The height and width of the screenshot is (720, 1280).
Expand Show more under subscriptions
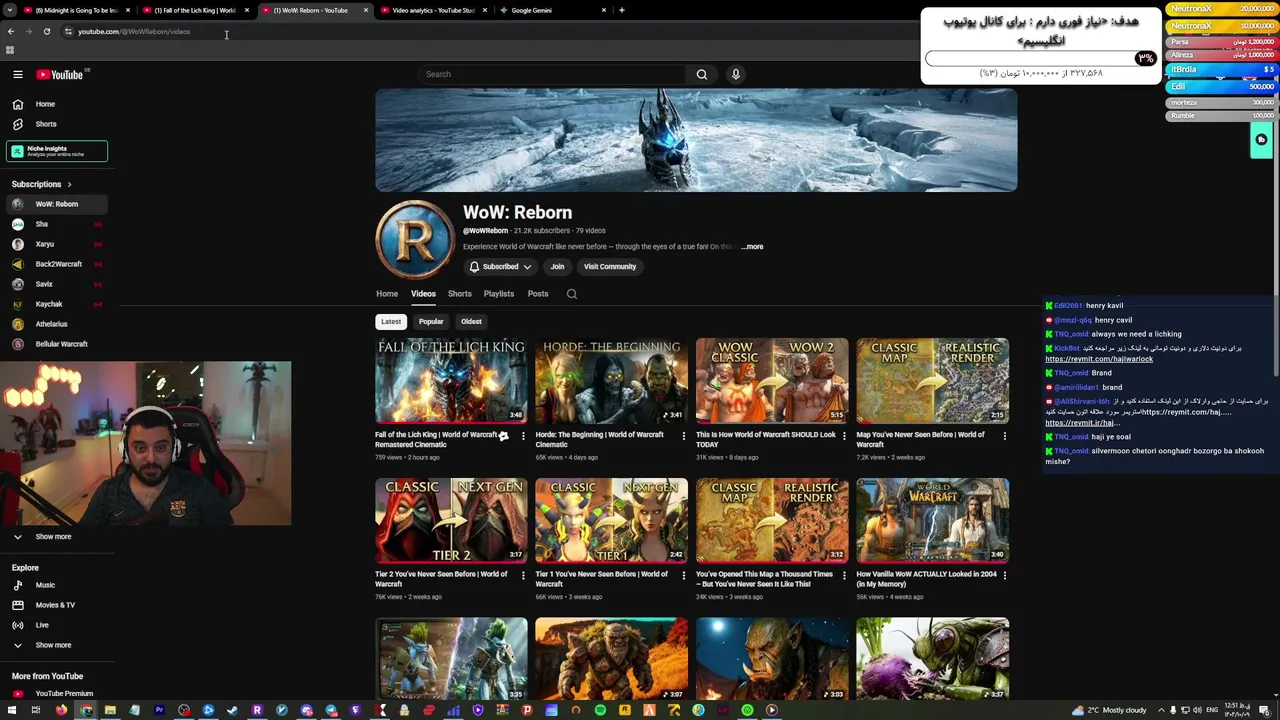pyautogui.click(x=57, y=537)
